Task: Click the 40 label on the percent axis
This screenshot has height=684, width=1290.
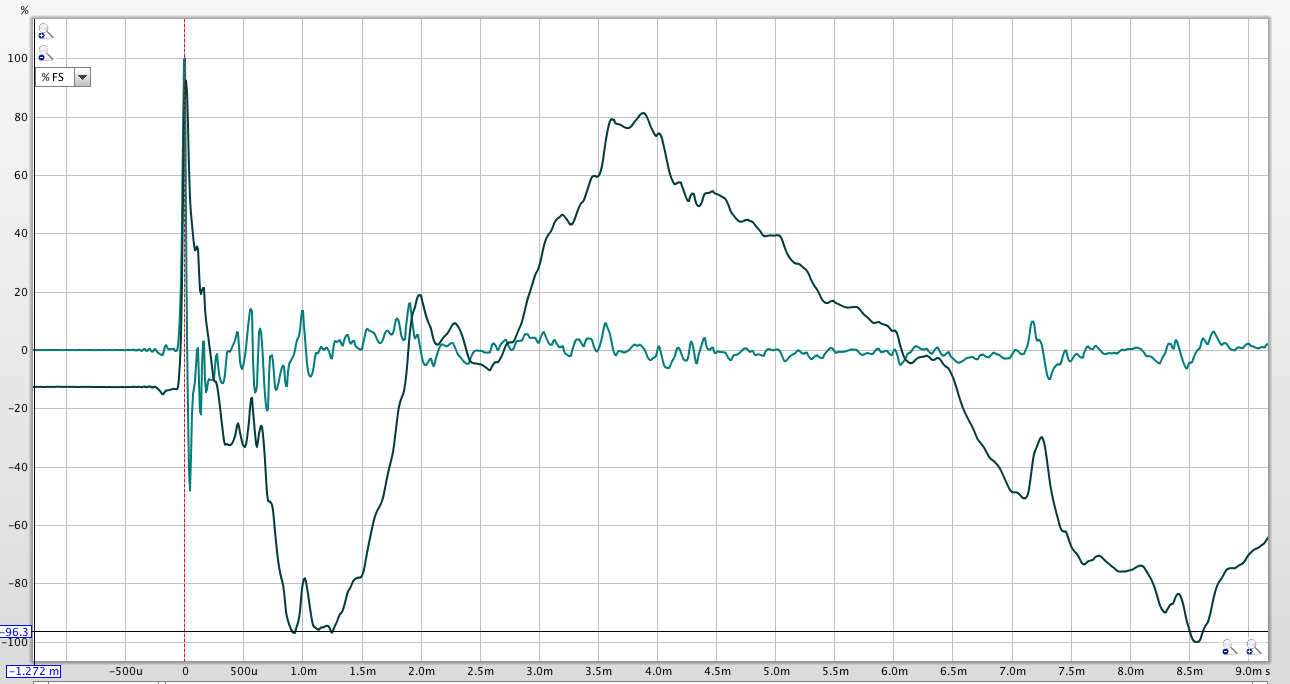Action: click(23, 234)
